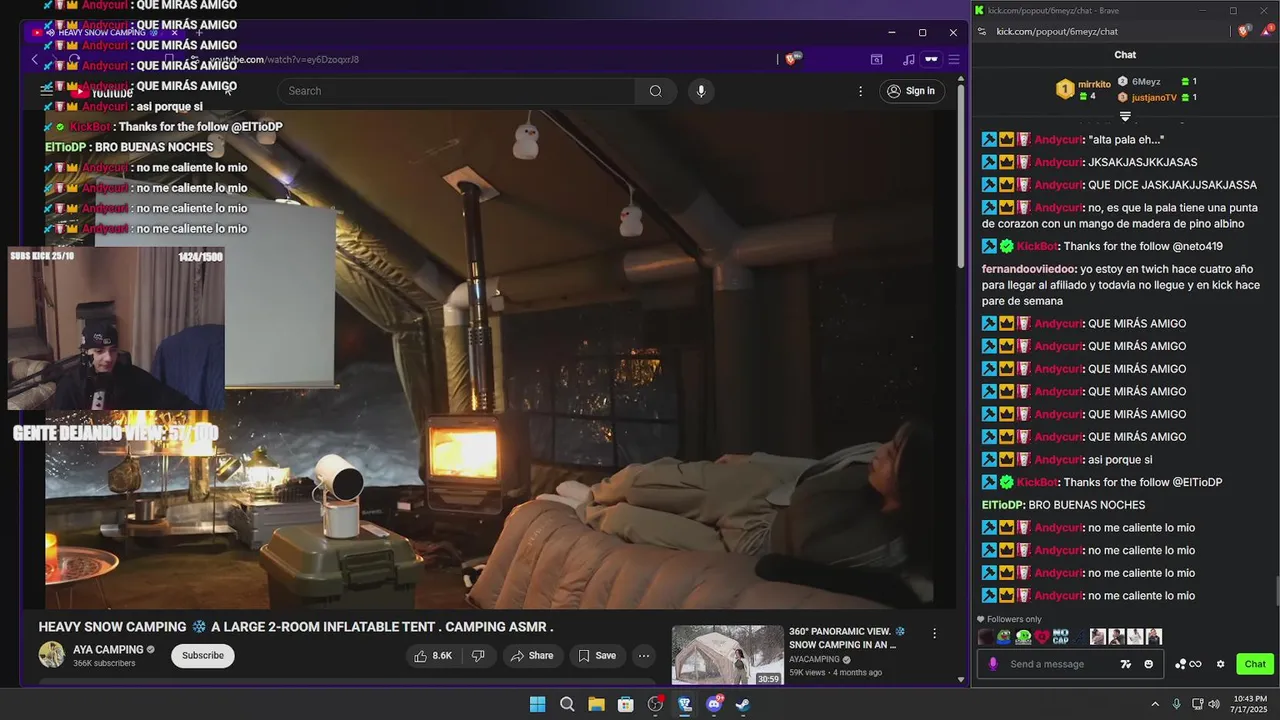Insert the Pepe frog emote
Viewport: 1280px width, 720px height.
click(x=1004, y=637)
